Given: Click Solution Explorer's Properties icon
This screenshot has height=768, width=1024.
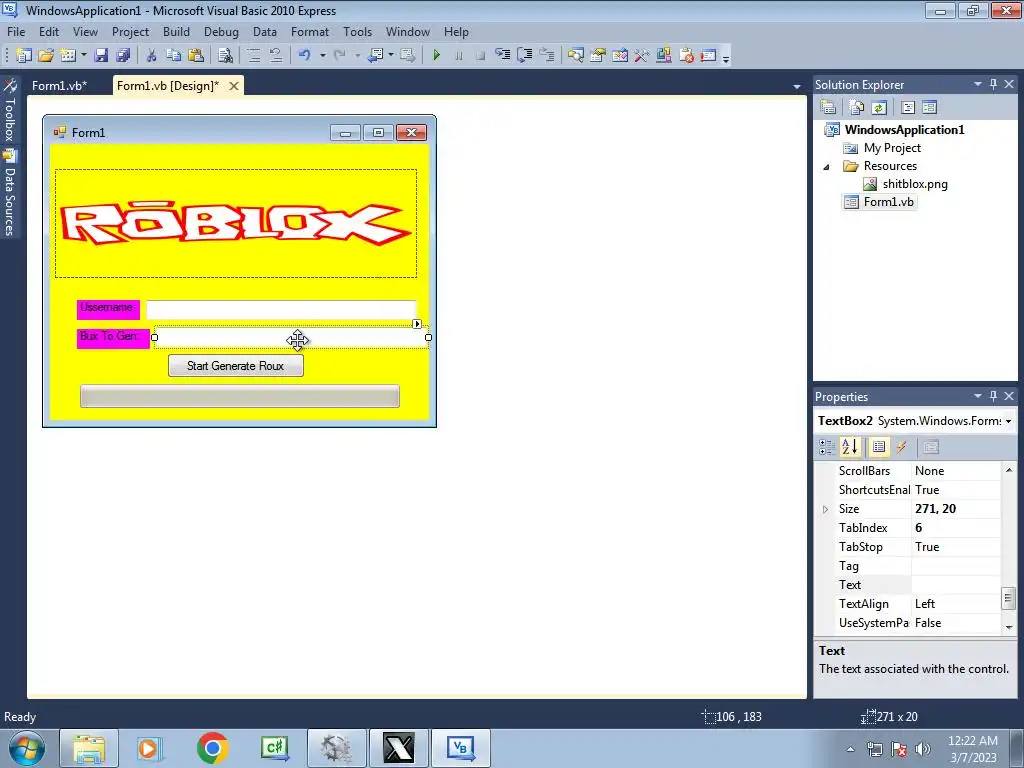Looking at the screenshot, I should [x=828, y=107].
